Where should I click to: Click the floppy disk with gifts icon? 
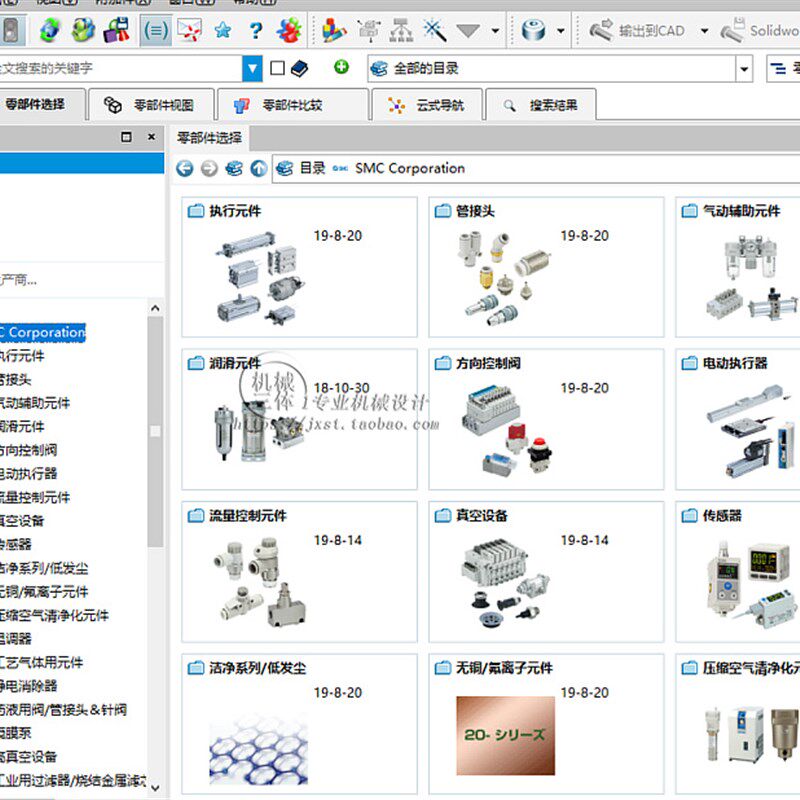(117, 30)
